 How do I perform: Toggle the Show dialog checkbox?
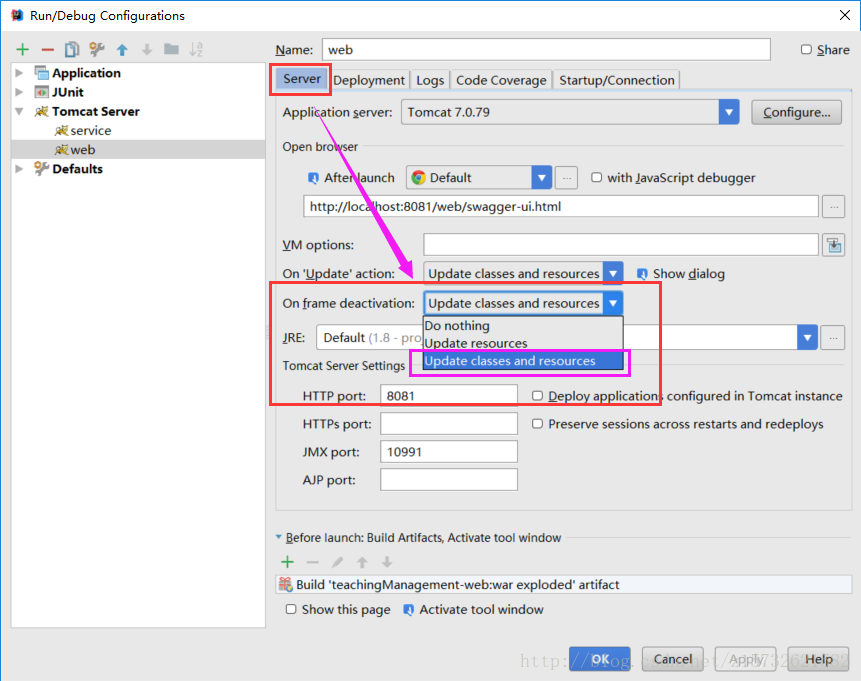coord(641,273)
